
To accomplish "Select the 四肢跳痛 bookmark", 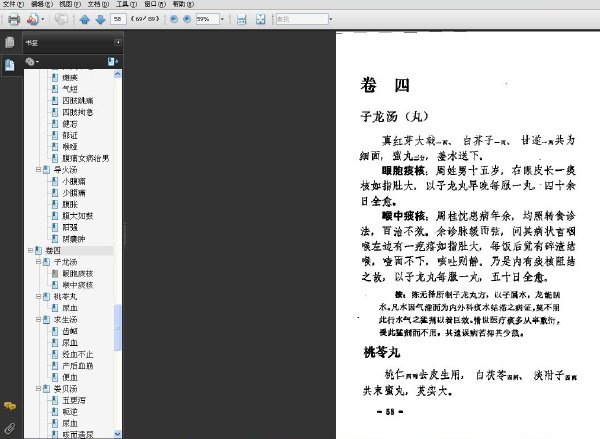I will pos(78,101).
